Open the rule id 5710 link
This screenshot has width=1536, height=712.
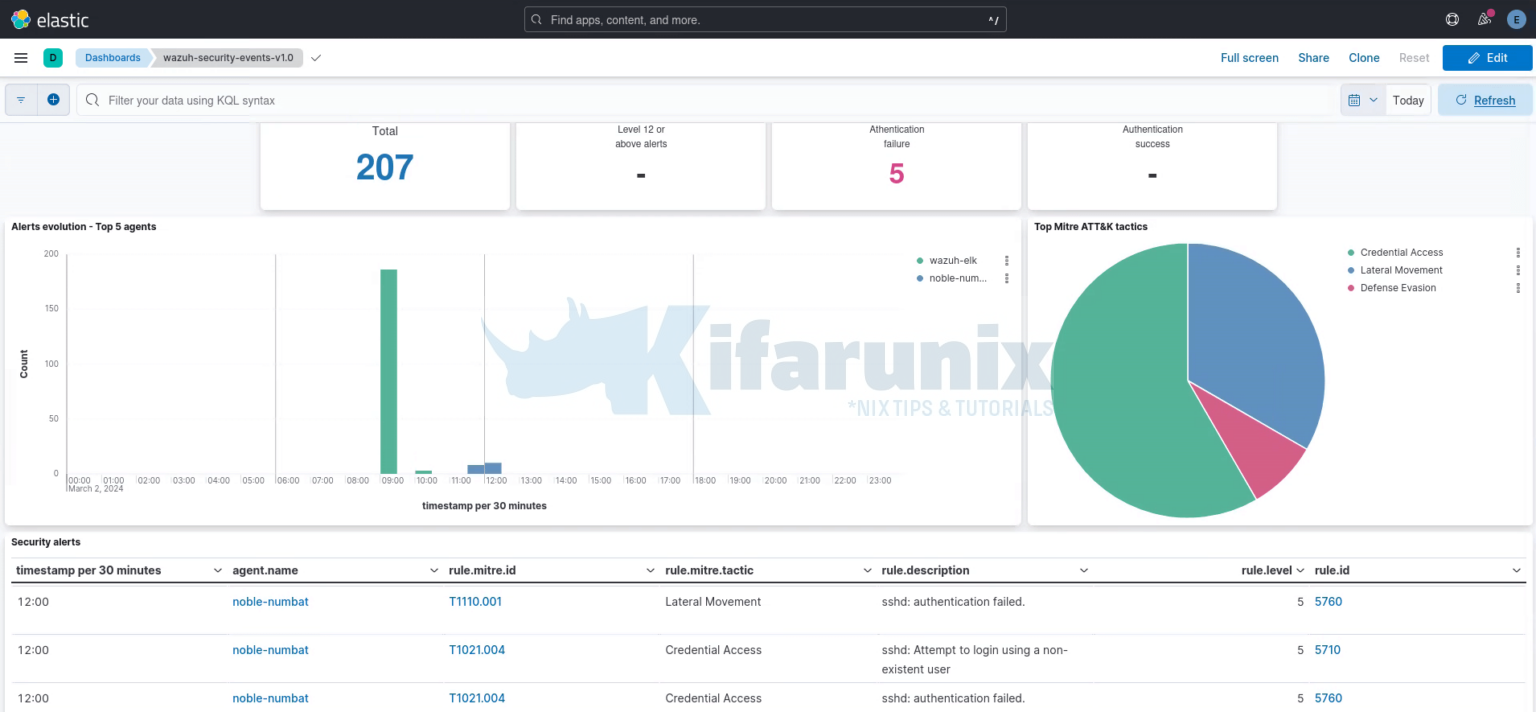tap(1327, 649)
